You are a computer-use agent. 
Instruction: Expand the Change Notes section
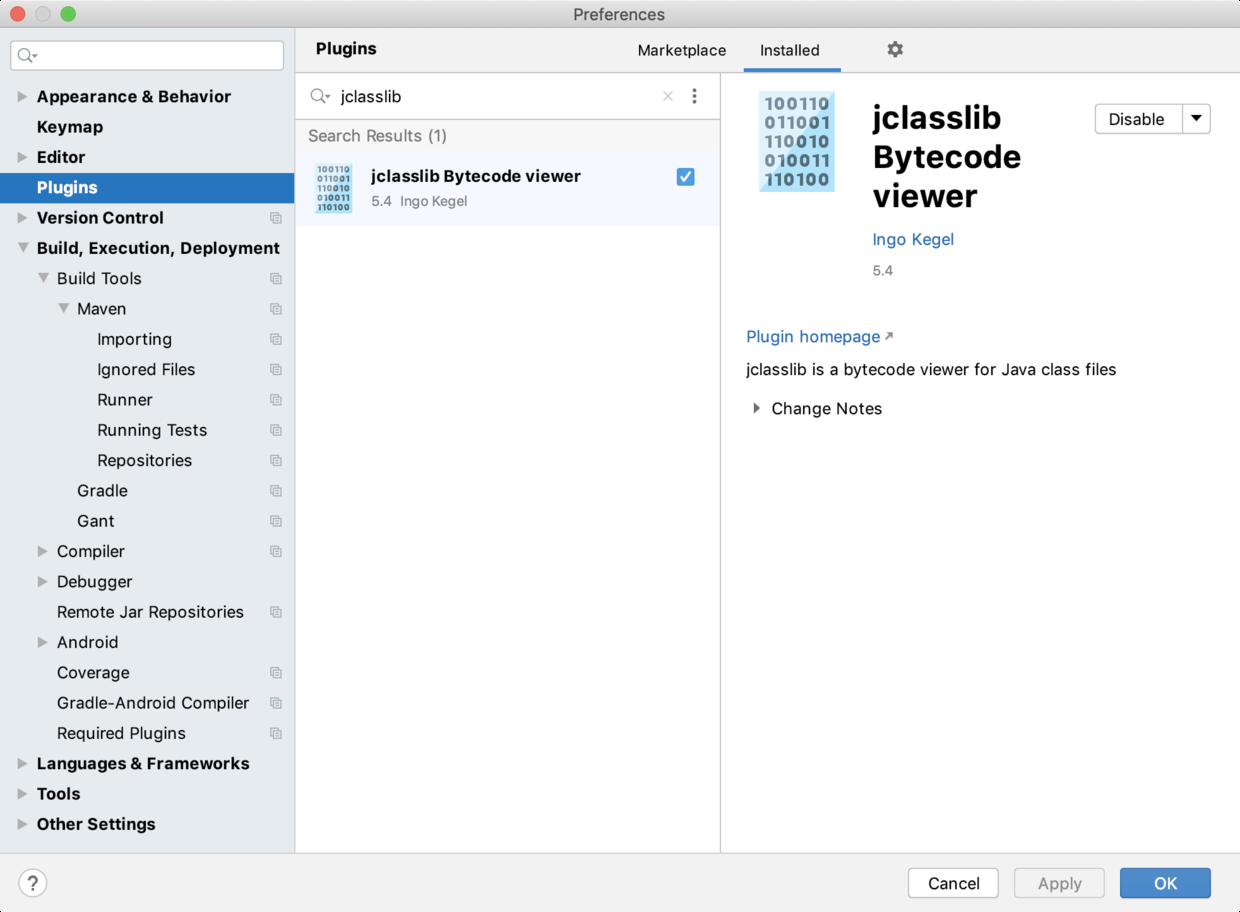pos(757,408)
